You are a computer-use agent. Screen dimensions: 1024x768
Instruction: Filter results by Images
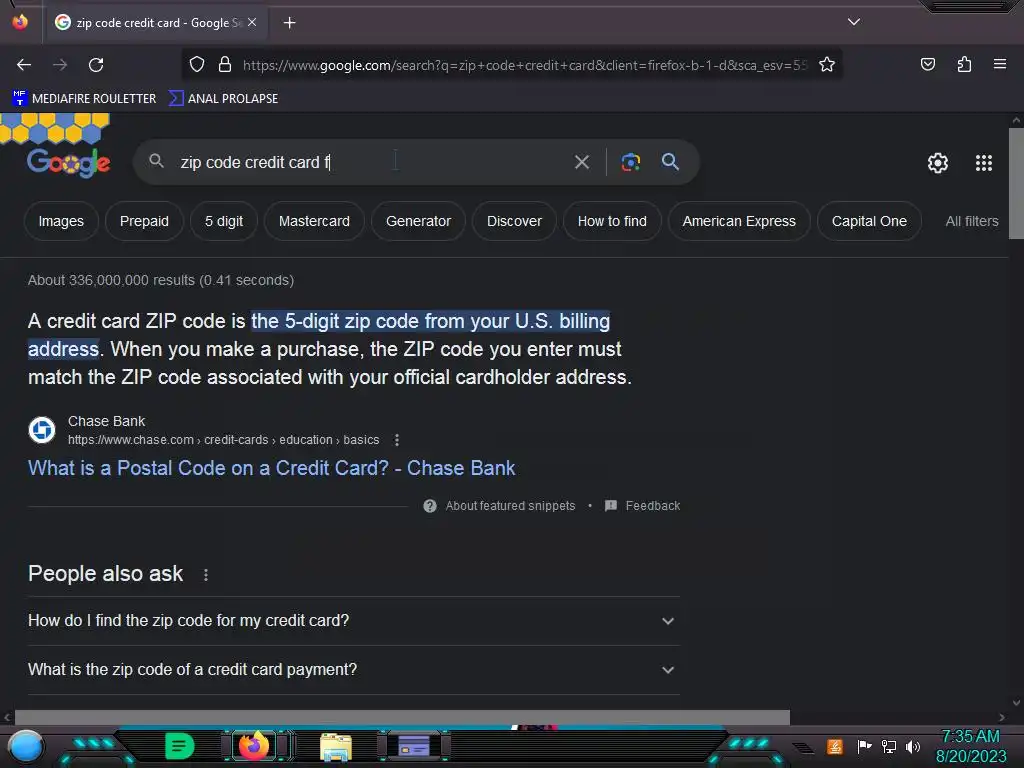[61, 221]
